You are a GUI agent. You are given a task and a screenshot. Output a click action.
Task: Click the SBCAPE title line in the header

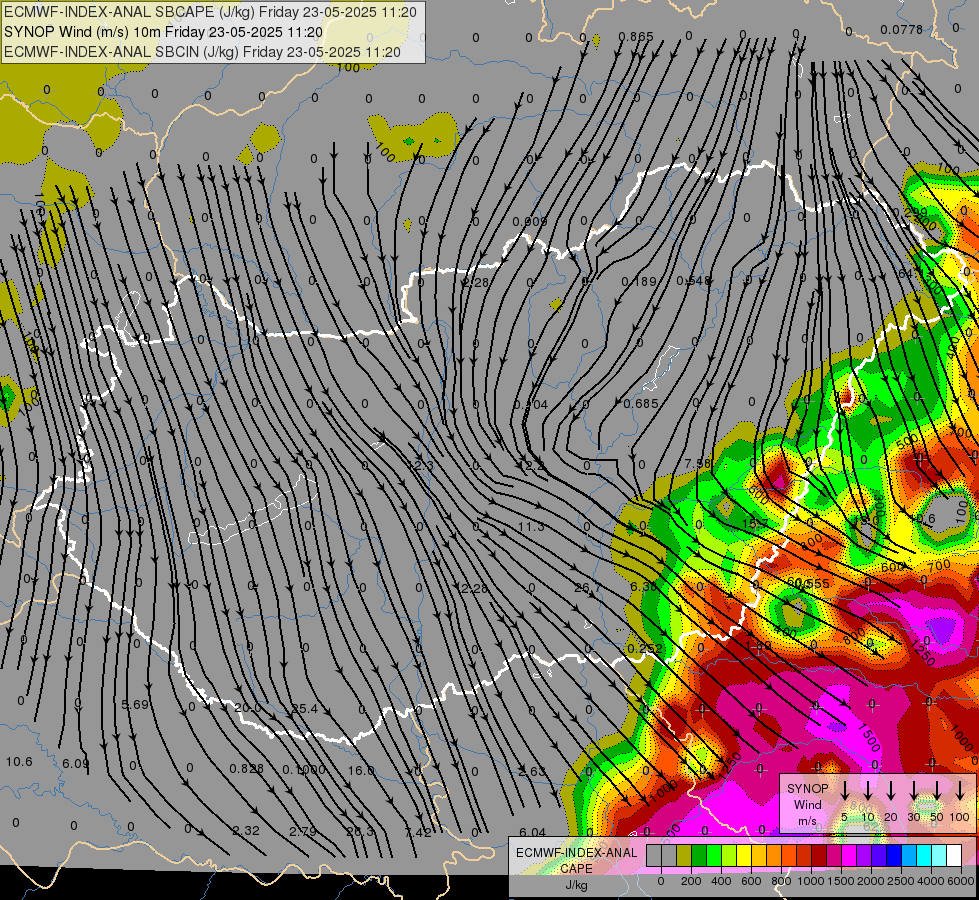point(210,12)
